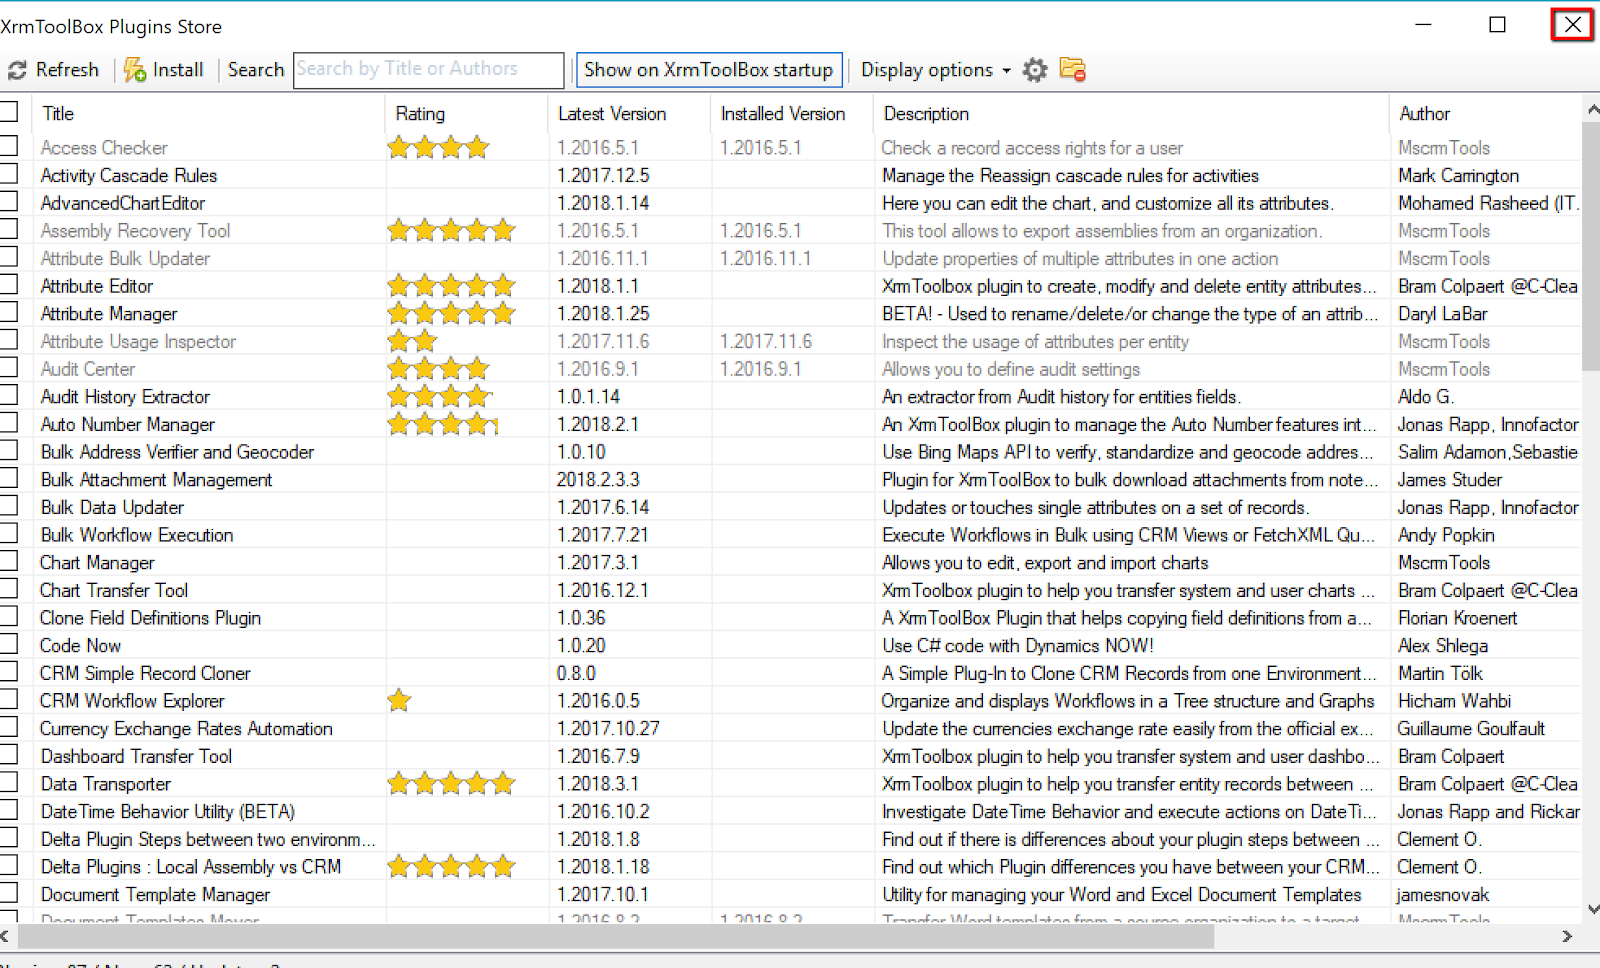
Task: Toggle Show on XrmToolBox startup button
Action: pyautogui.click(x=709, y=70)
